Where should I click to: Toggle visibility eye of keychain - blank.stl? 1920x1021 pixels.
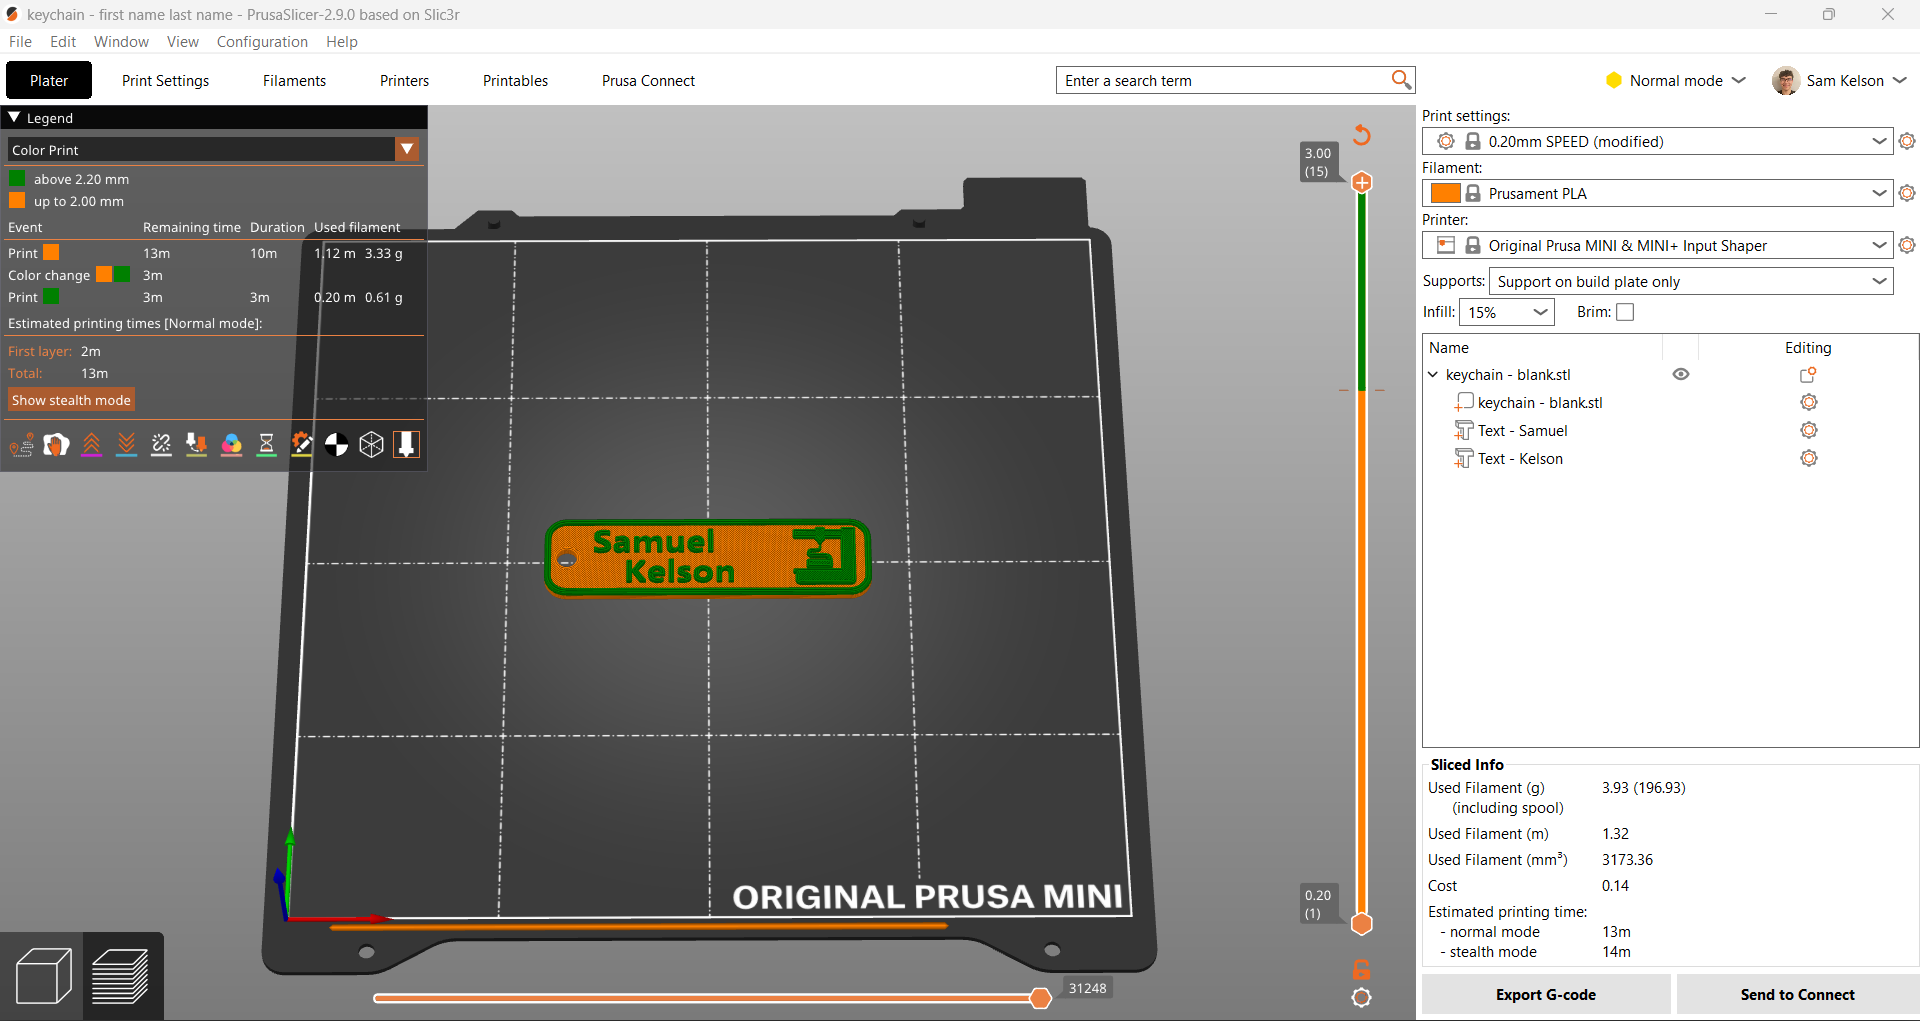pos(1681,374)
